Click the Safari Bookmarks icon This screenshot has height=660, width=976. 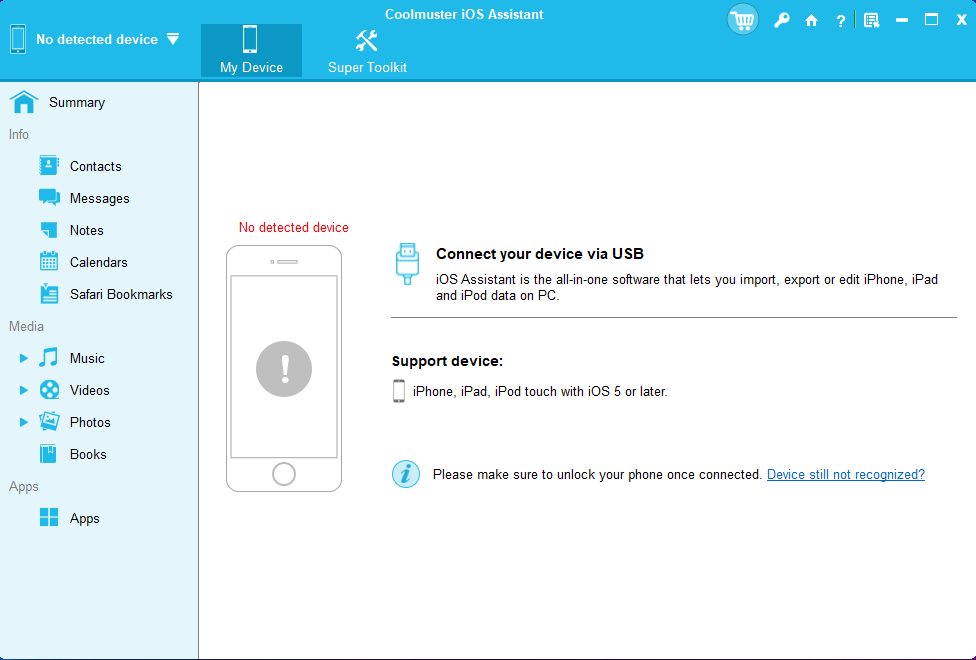tap(49, 293)
